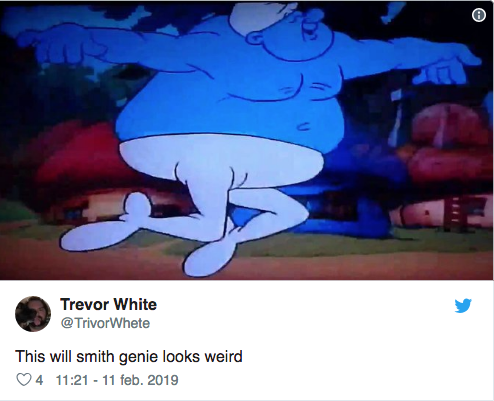Click the tweet text about the genie
This screenshot has width=494, height=401.
point(129,356)
